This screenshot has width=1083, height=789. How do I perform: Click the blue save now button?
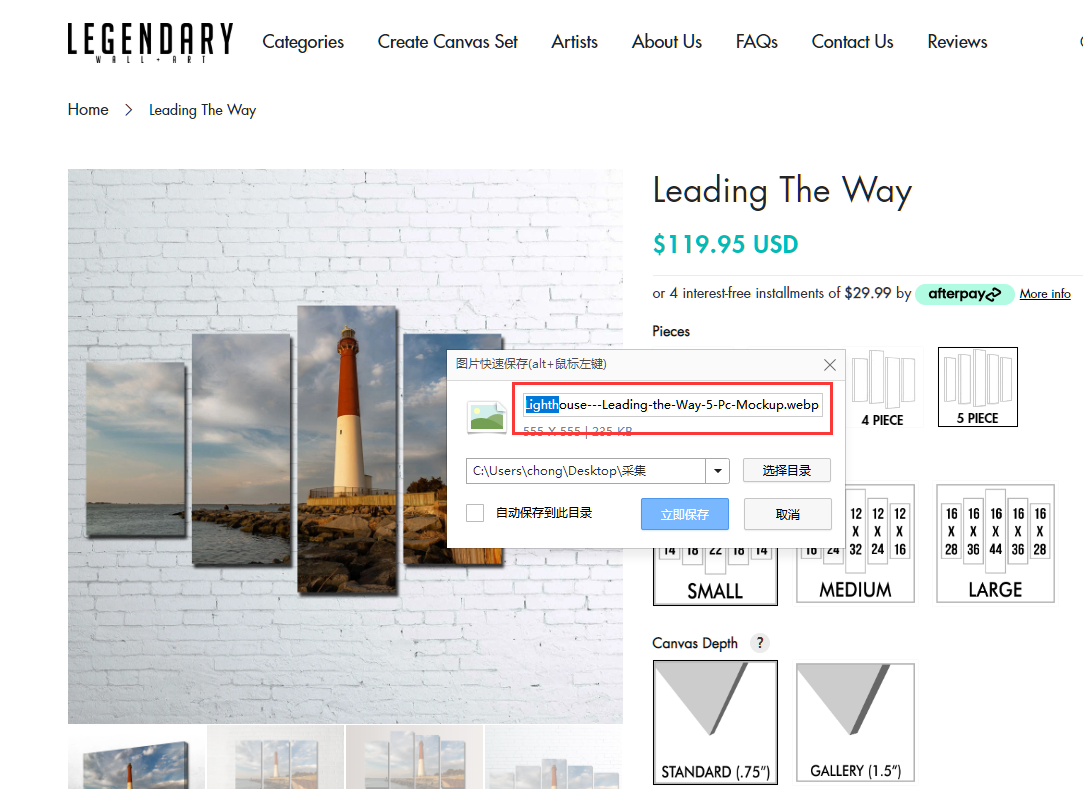point(684,514)
